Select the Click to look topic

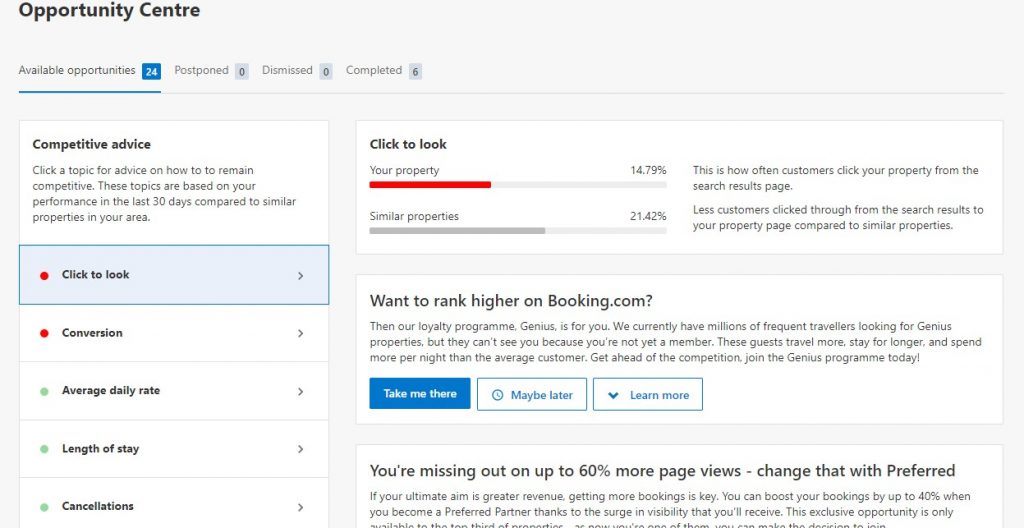point(174,275)
